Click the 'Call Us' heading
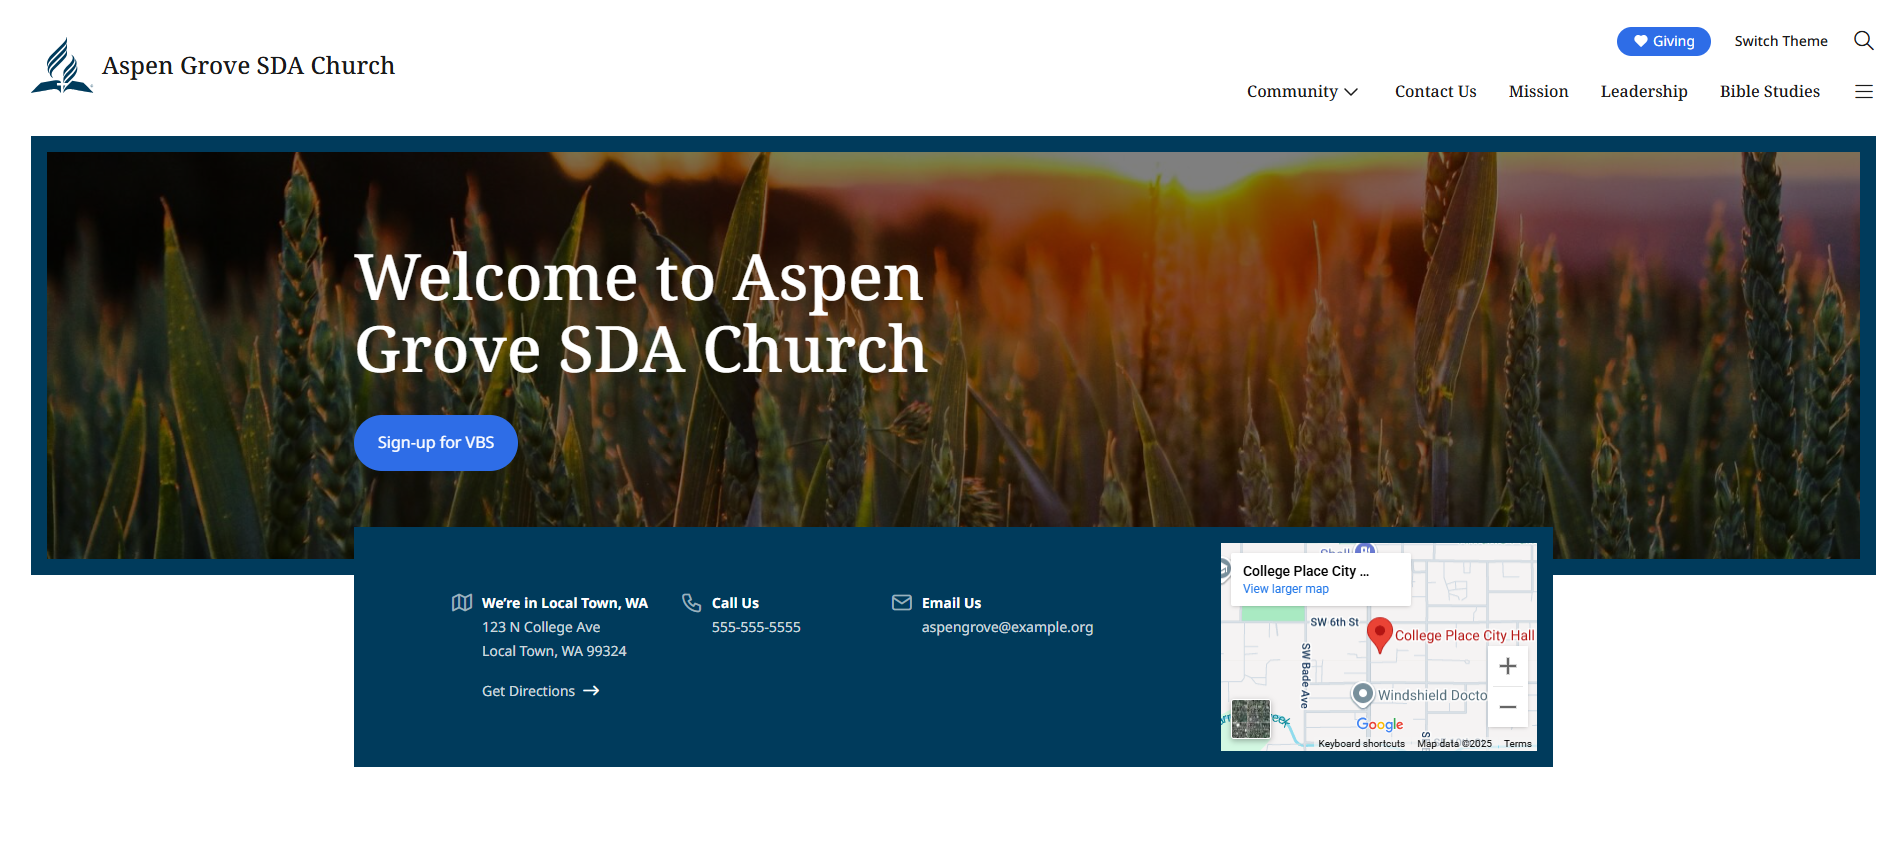1901x848 pixels. click(x=735, y=603)
